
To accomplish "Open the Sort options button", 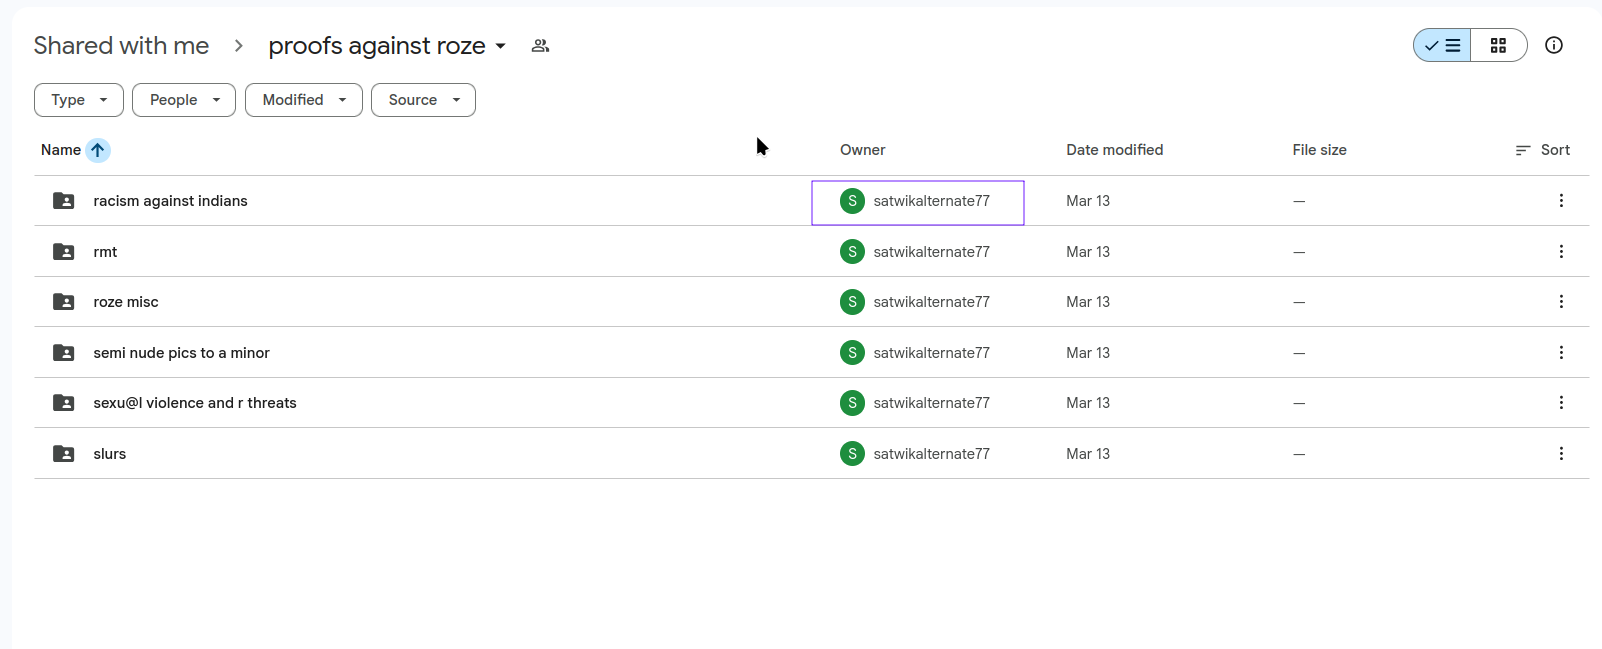I will [x=1542, y=150].
